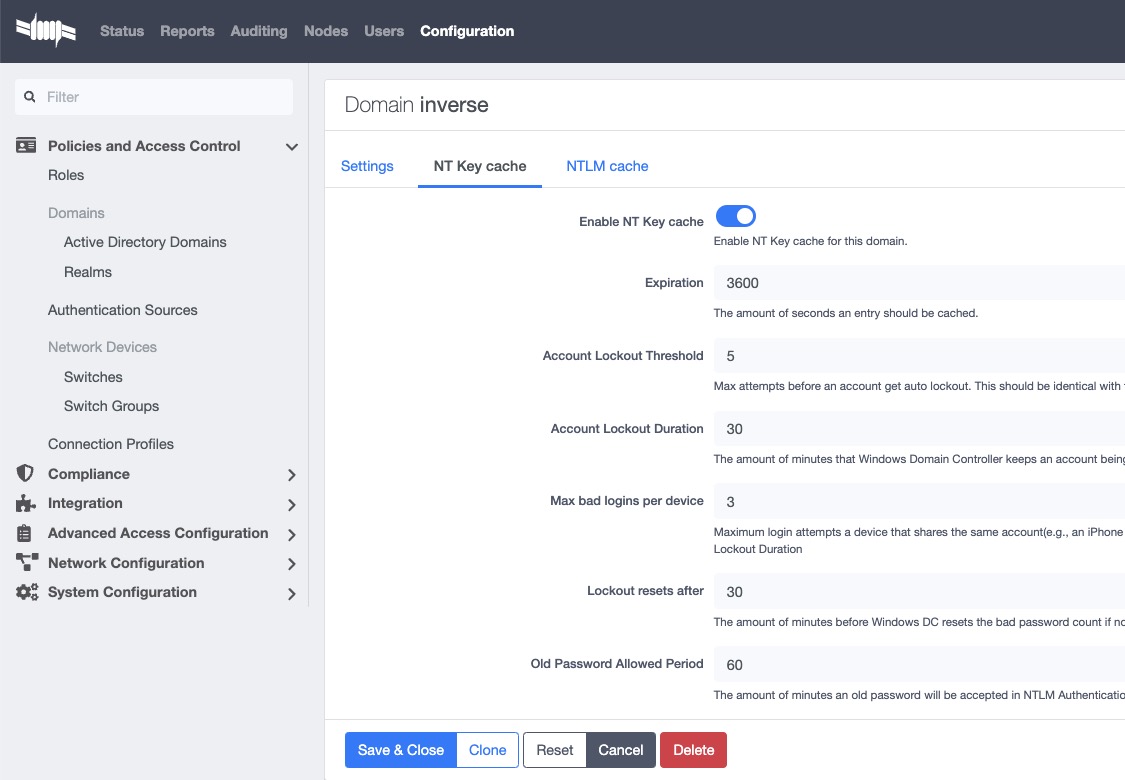
Task: Click the Integration puzzle piece icon
Action: pos(26,503)
